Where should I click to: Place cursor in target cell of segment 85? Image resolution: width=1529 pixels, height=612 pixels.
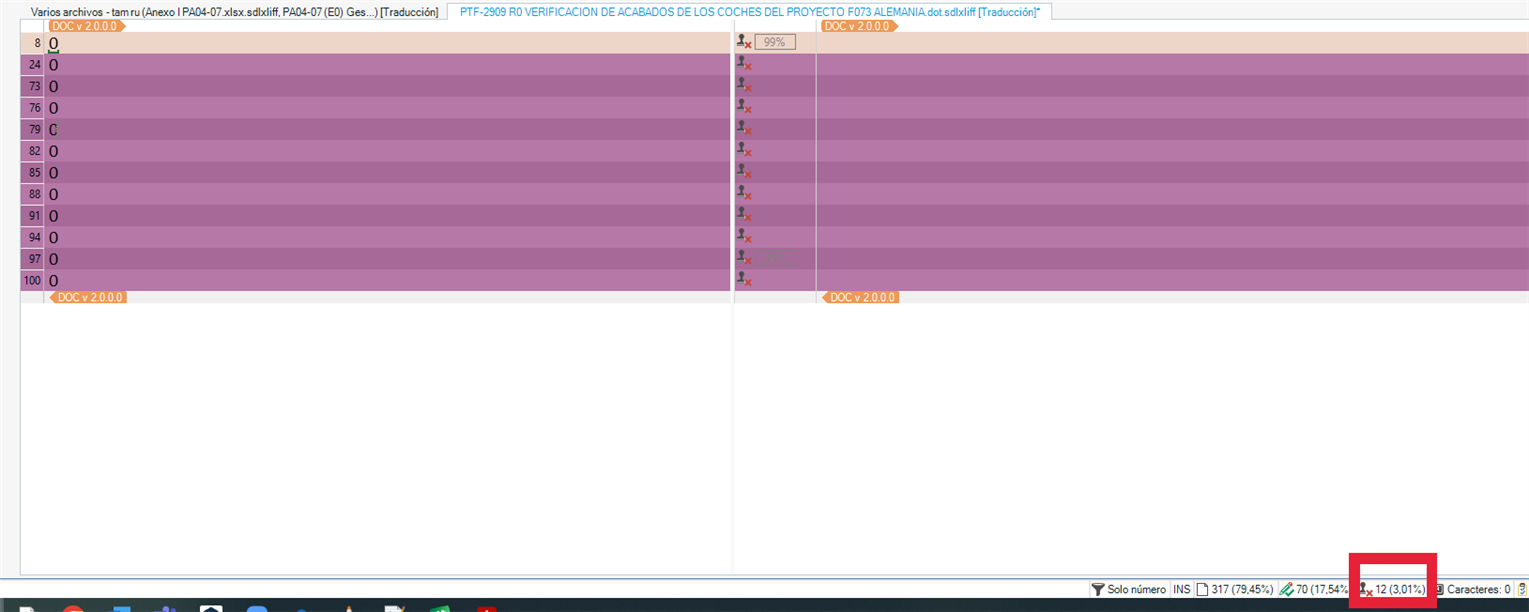[x=1172, y=172]
